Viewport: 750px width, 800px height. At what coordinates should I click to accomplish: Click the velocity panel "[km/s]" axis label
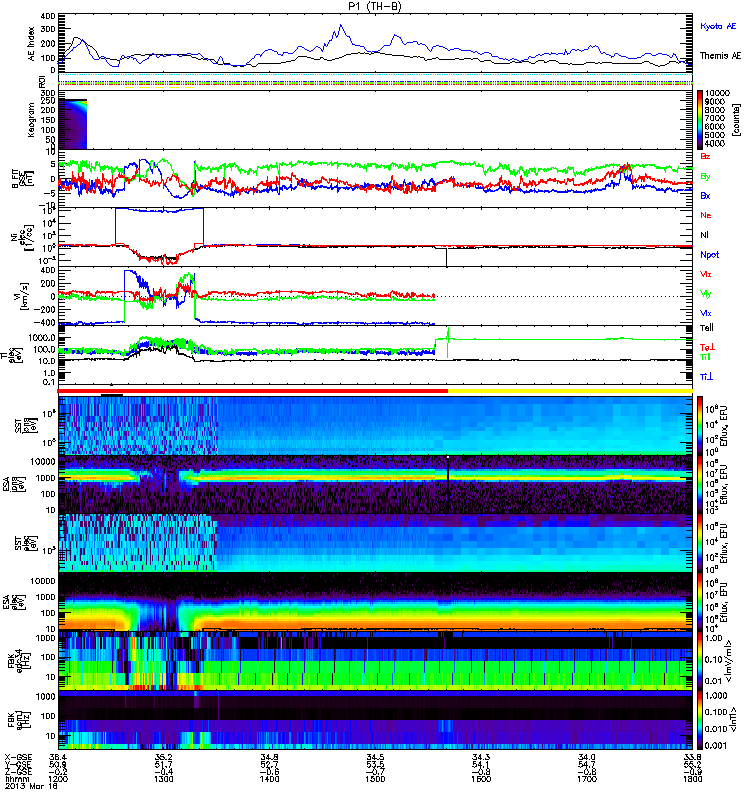[x=23, y=296]
